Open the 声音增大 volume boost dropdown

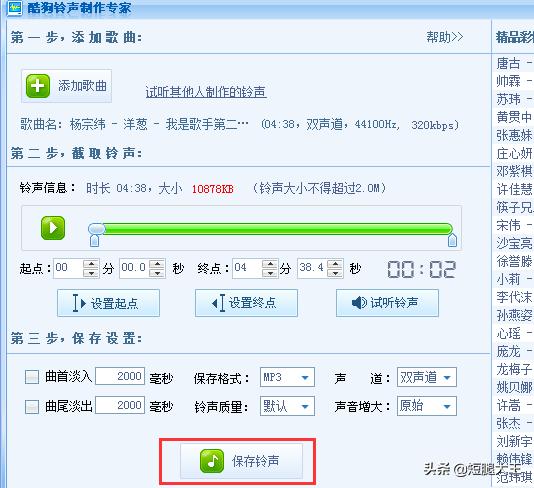click(x=427, y=406)
